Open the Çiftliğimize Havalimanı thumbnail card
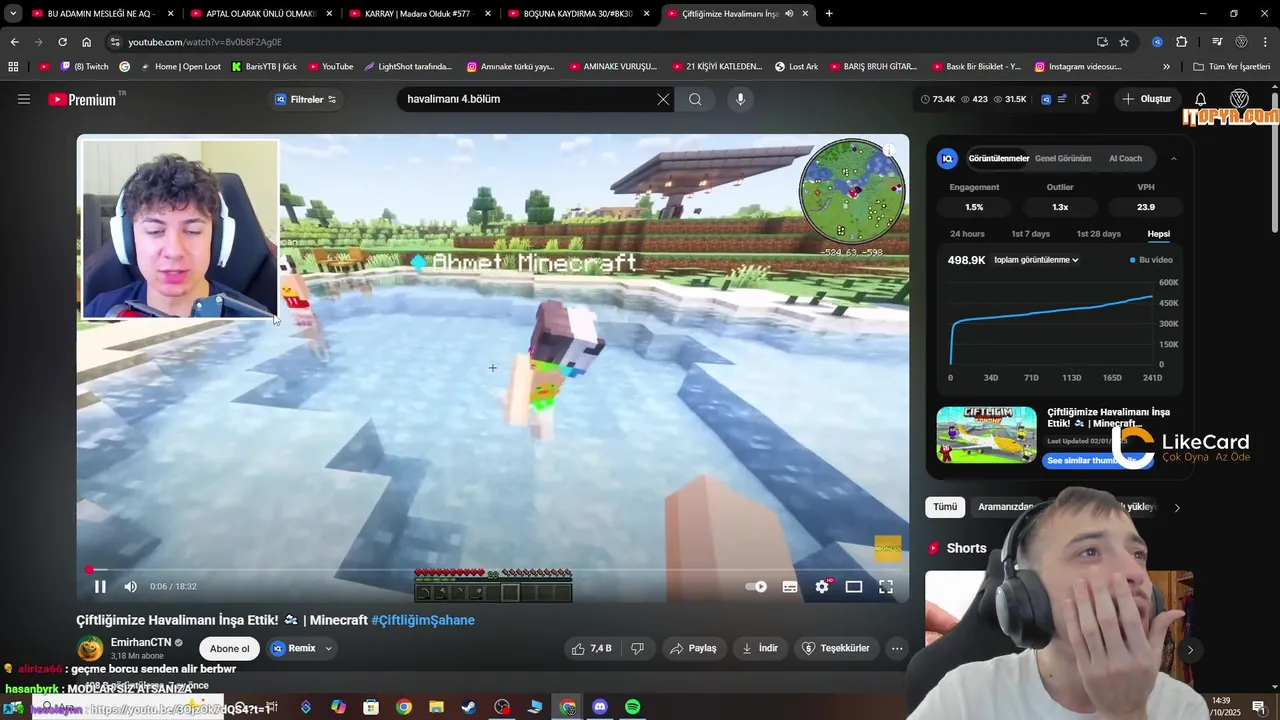This screenshot has height=720, width=1280. (x=986, y=434)
